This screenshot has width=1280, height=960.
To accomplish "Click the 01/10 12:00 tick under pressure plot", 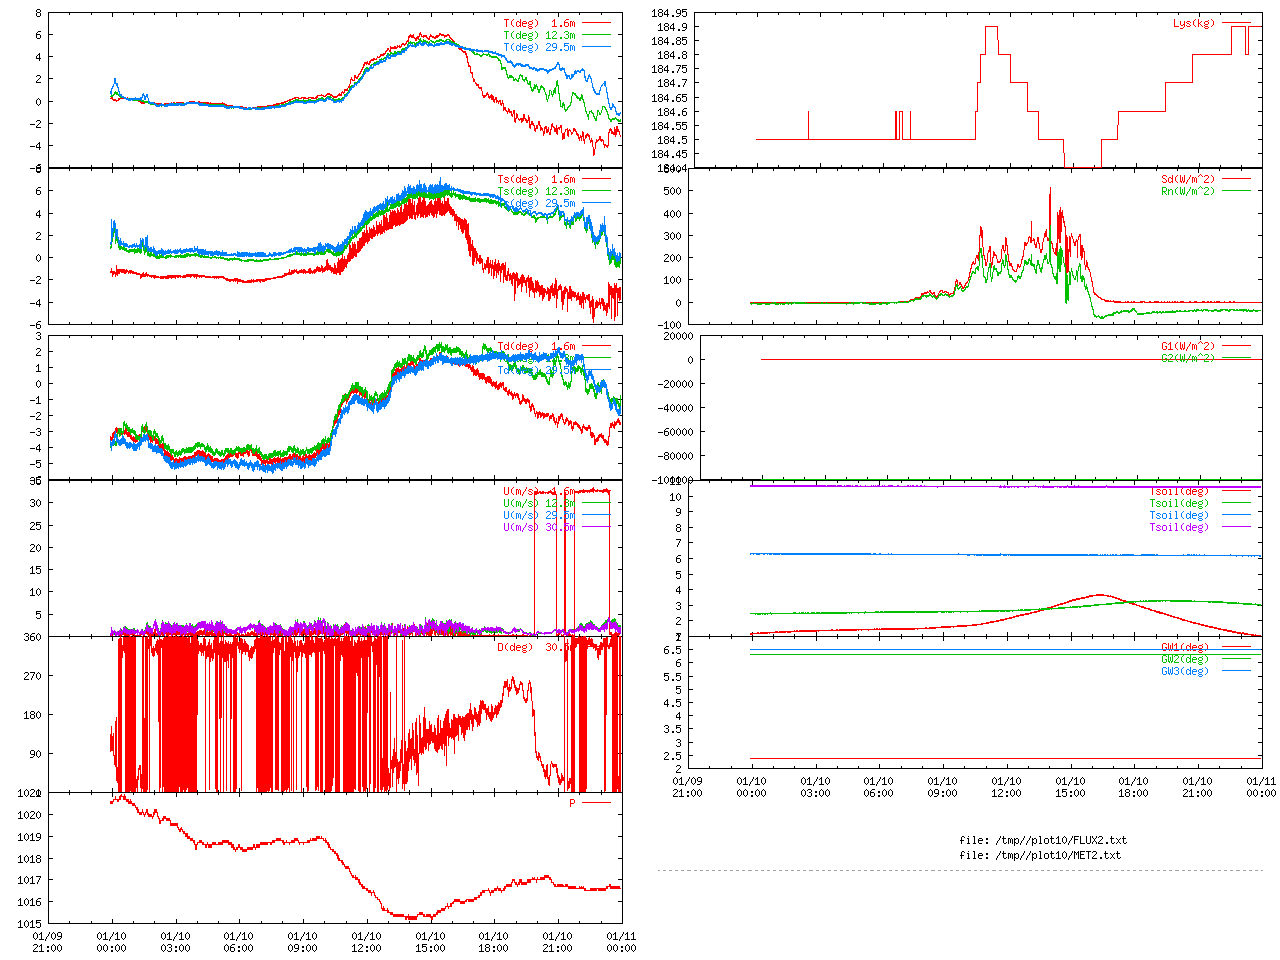I will coord(366,942).
